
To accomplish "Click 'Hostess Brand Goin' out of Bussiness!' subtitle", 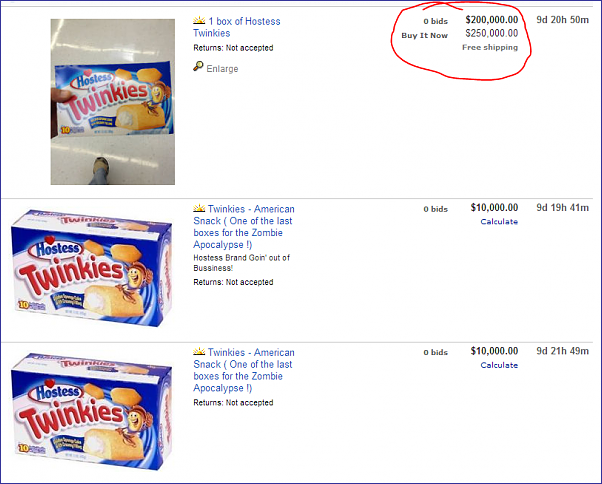I will pyautogui.click(x=241, y=263).
